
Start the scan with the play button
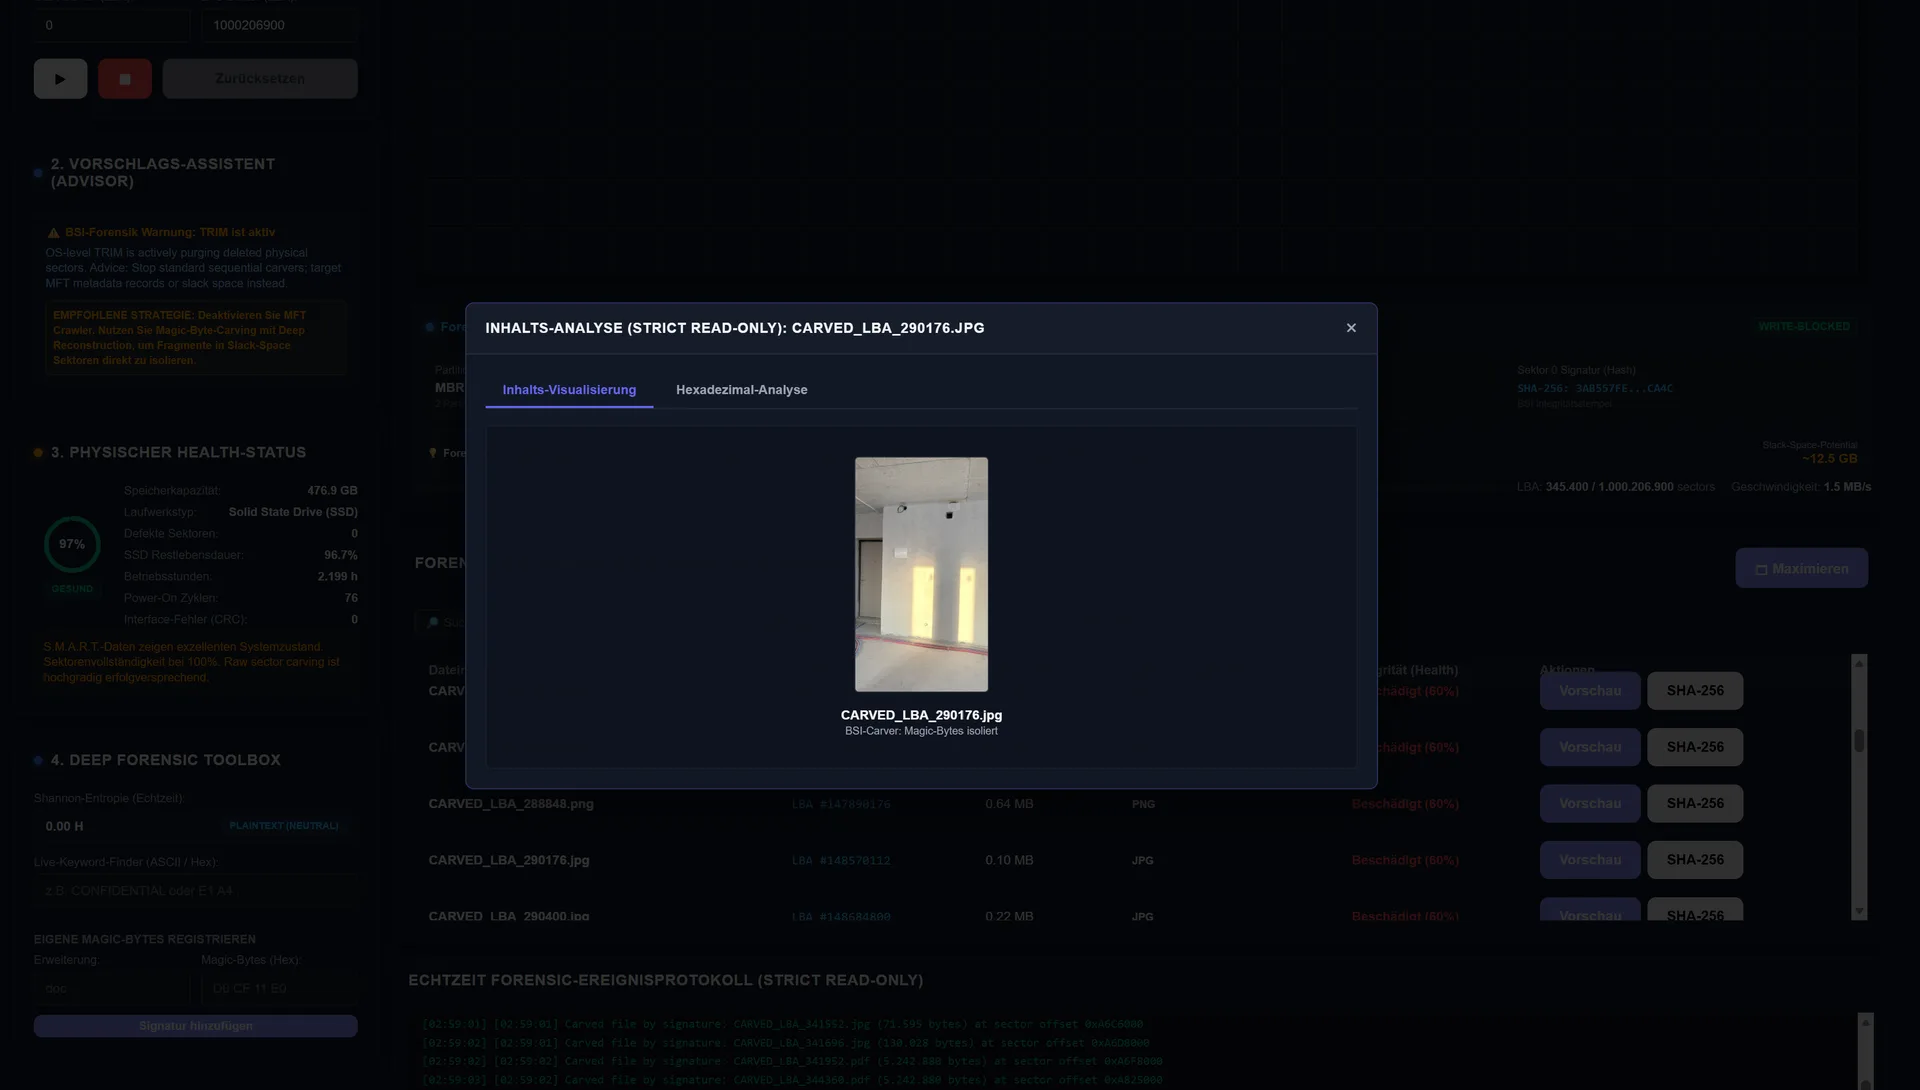point(61,79)
